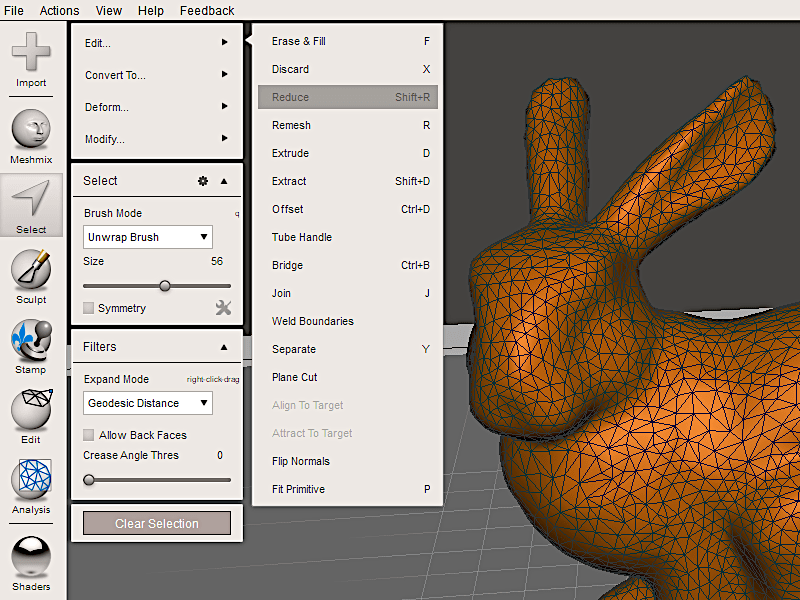Click the brush Size slider handle
The height and width of the screenshot is (600, 800).
(164, 286)
